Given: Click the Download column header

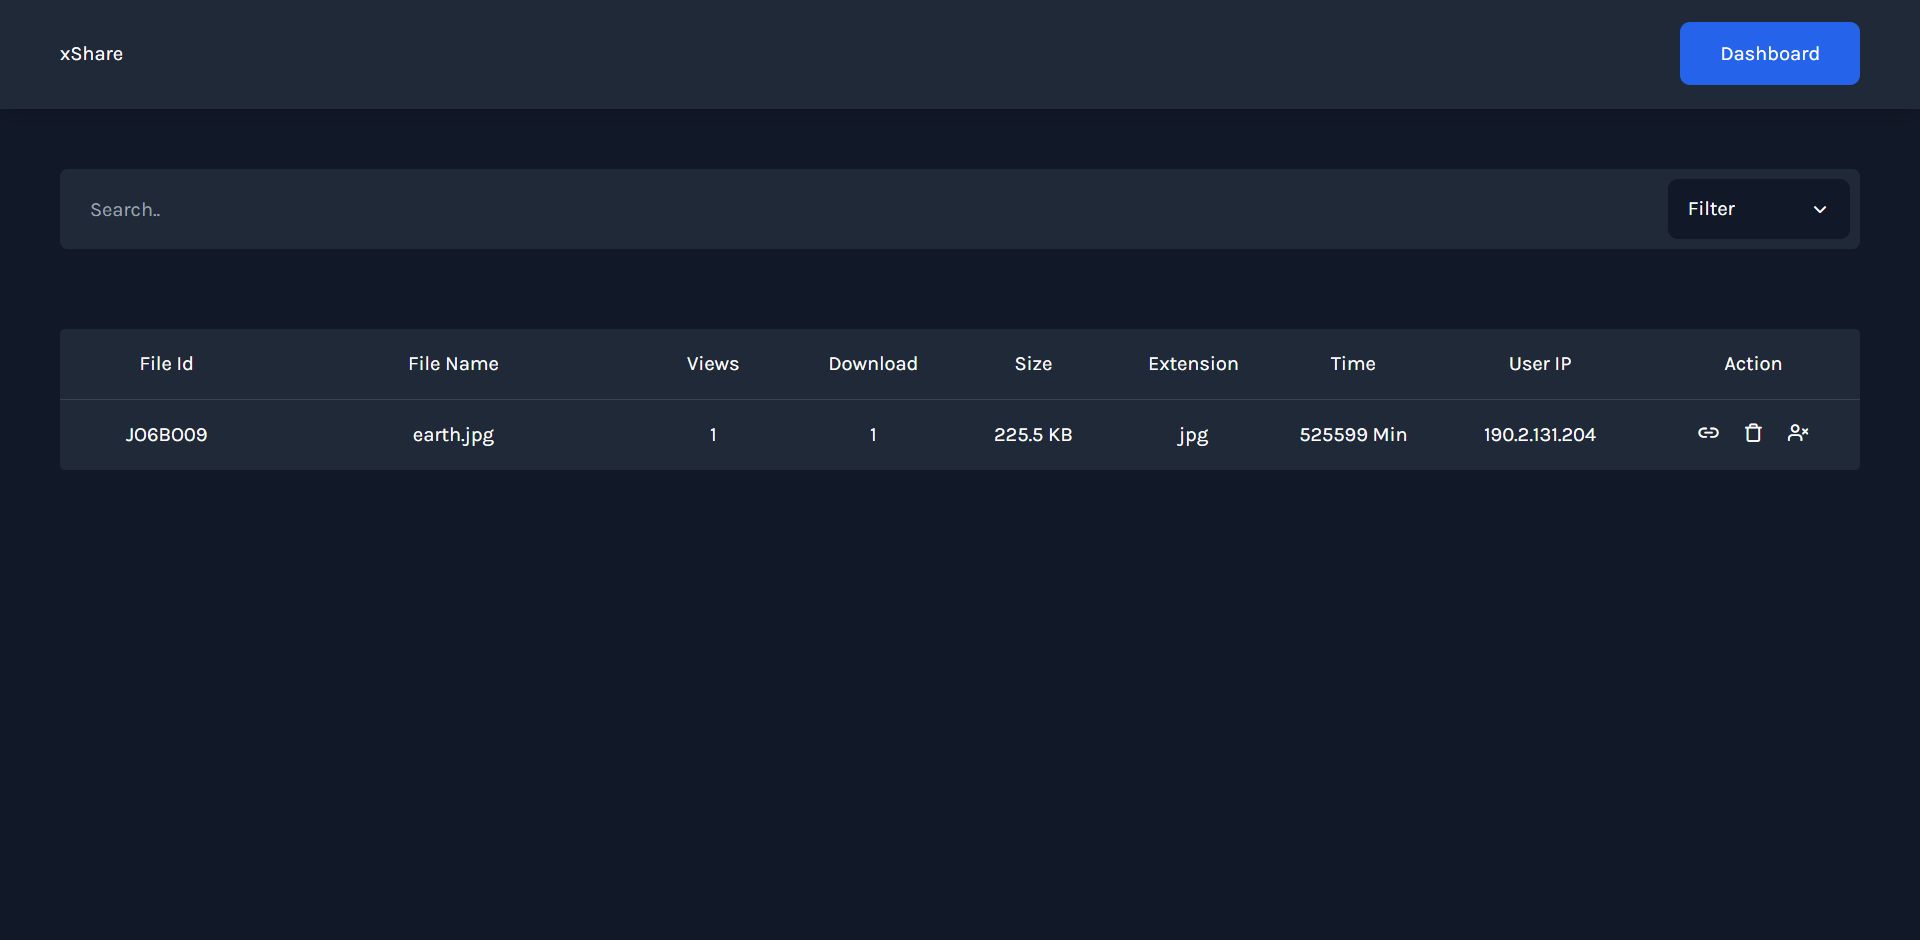Looking at the screenshot, I should tap(873, 364).
